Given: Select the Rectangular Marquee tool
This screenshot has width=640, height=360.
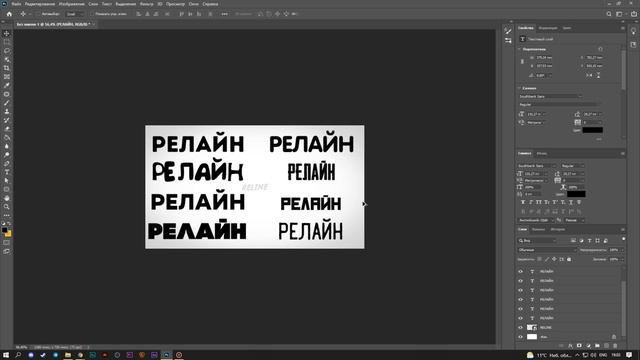Looking at the screenshot, I should pos(7,42).
